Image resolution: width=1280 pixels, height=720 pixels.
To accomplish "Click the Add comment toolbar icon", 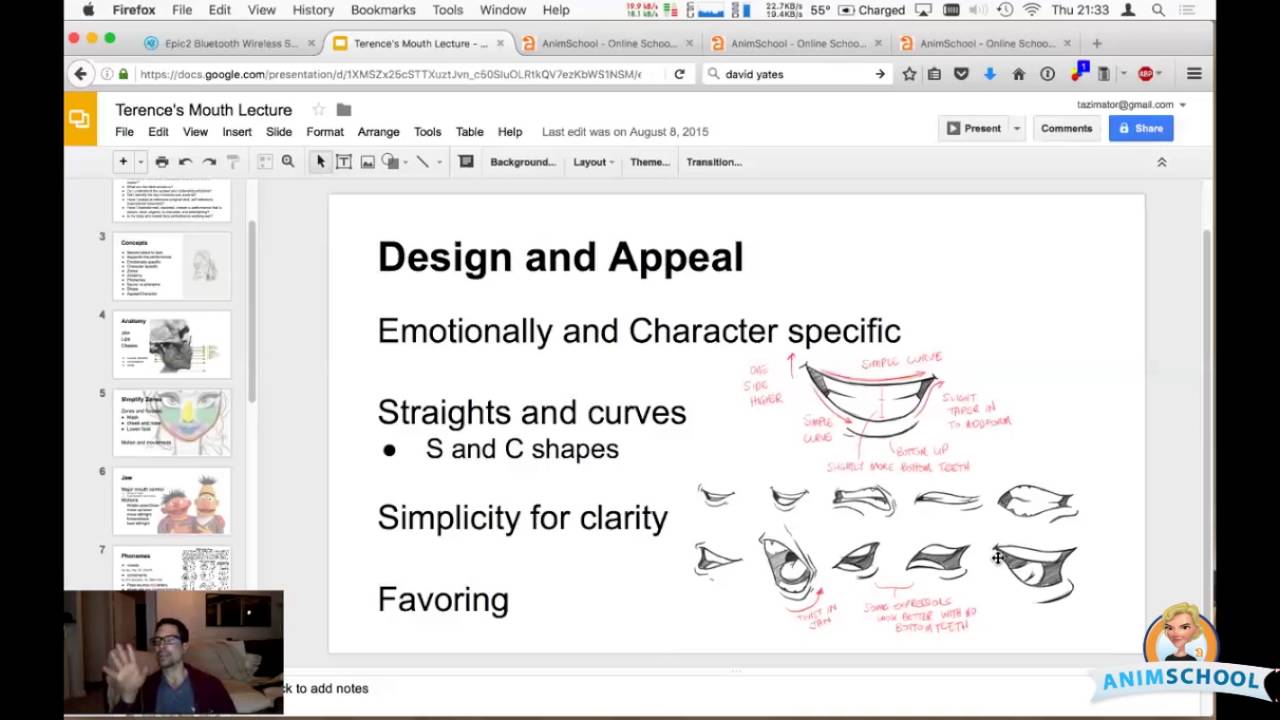I will (x=466, y=161).
